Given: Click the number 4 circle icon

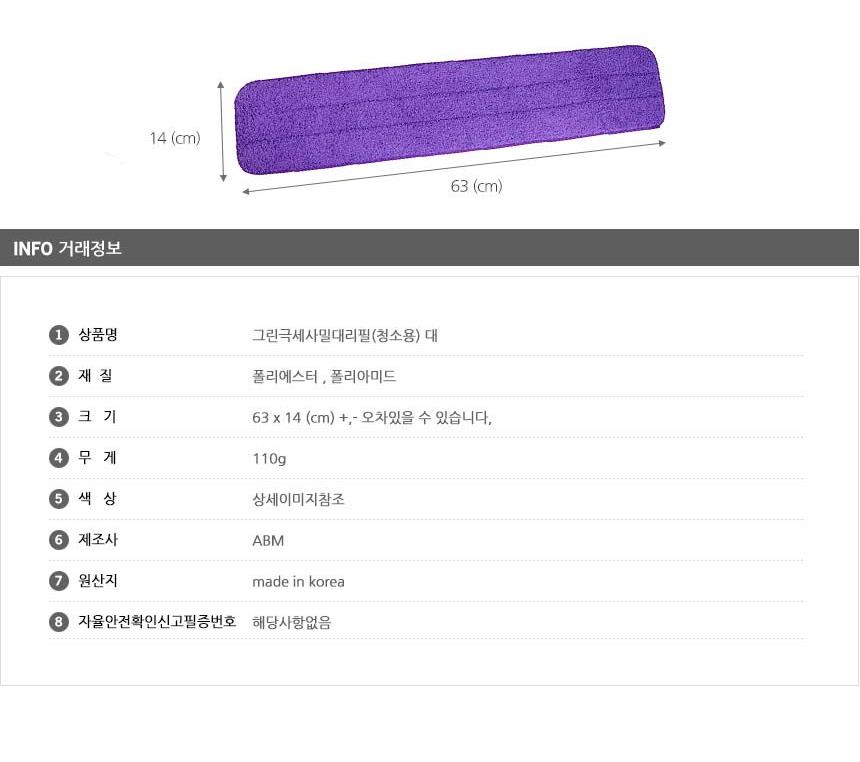Looking at the screenshot, I should tap(58, 458).
